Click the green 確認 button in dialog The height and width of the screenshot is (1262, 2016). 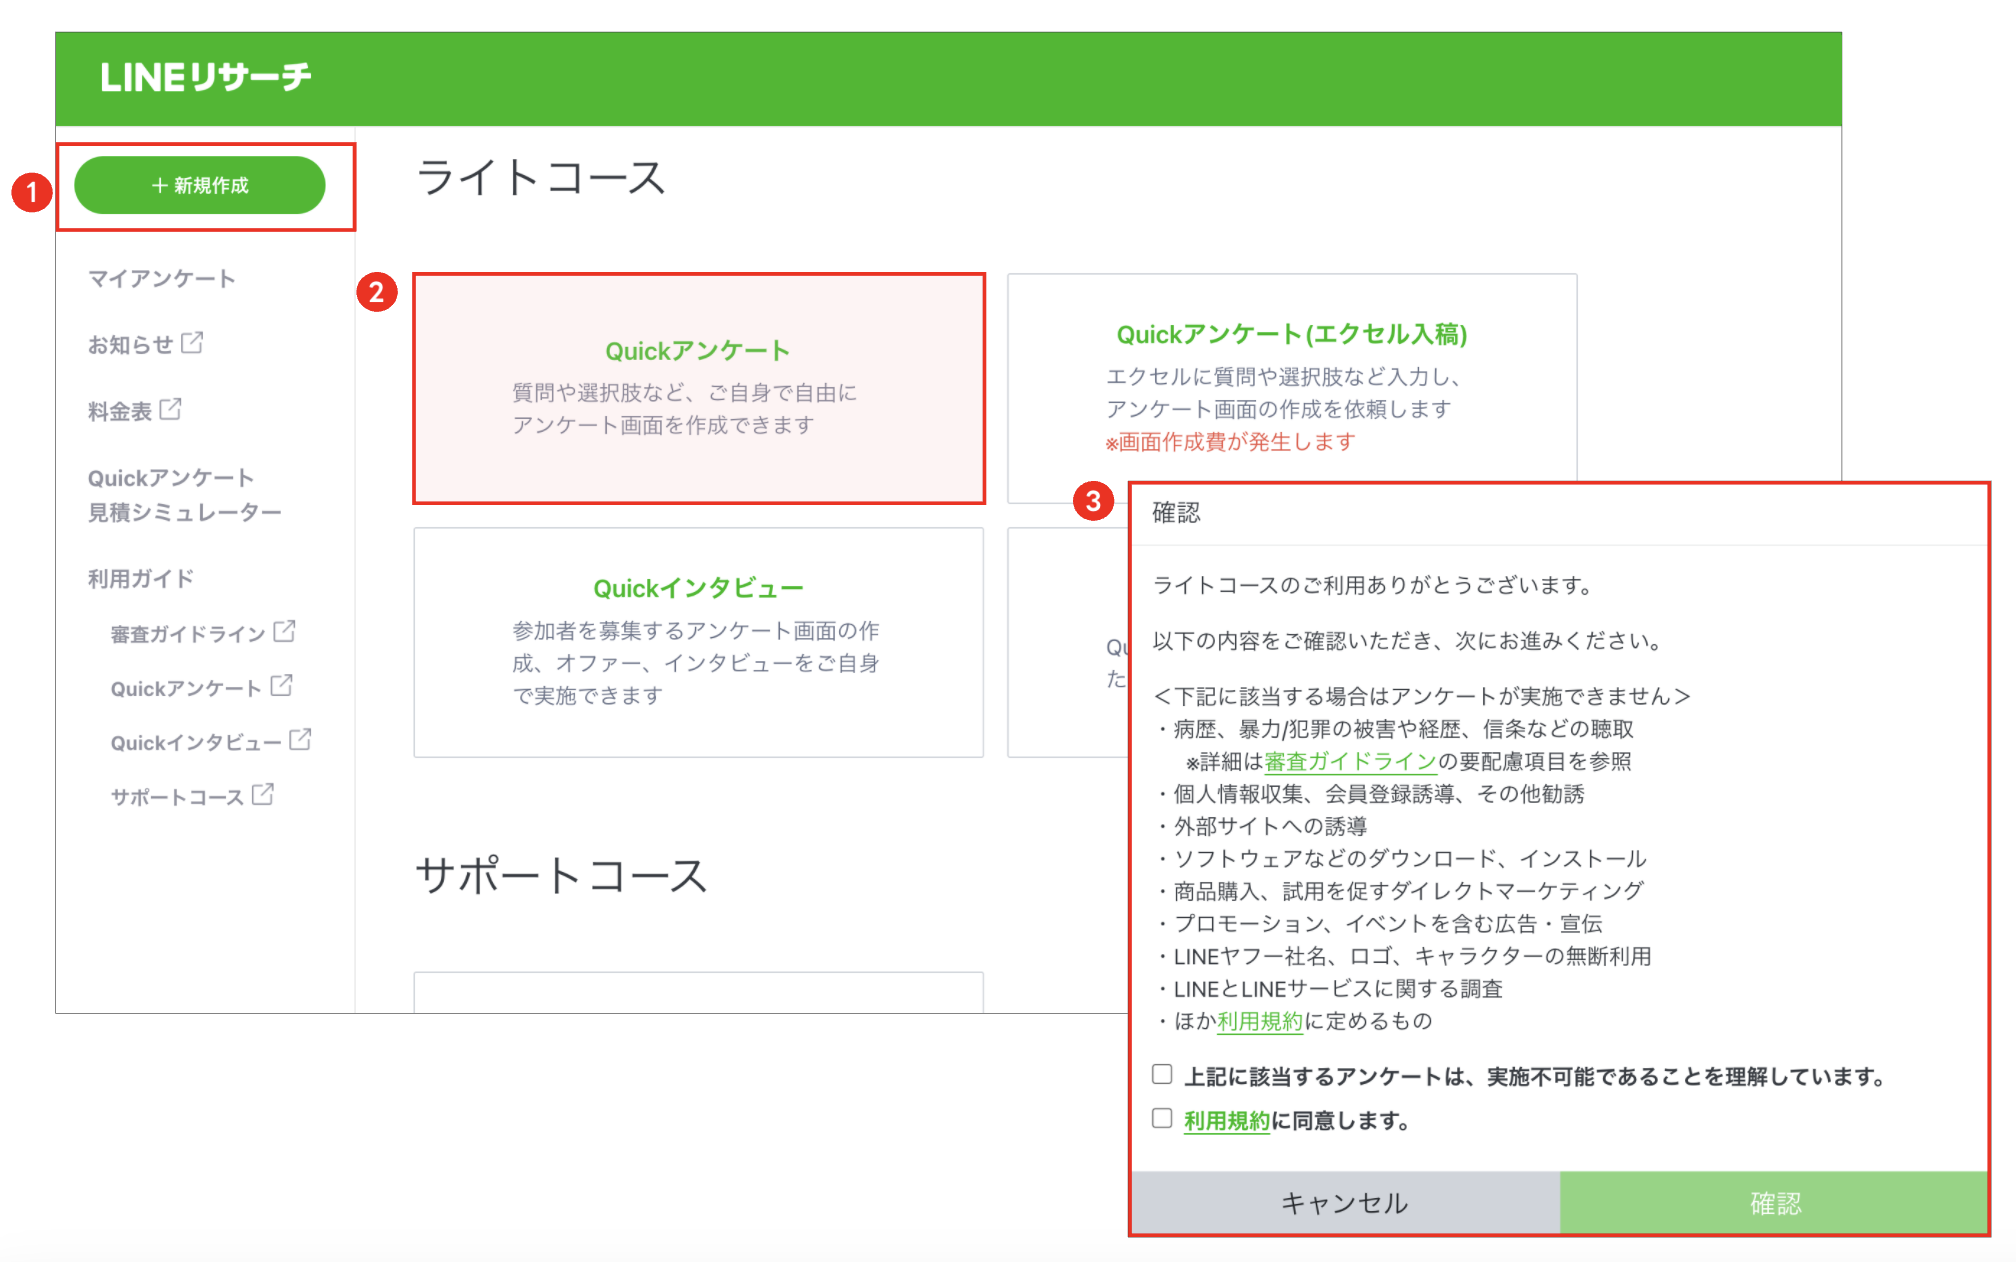click(x=1774, y=1202)
